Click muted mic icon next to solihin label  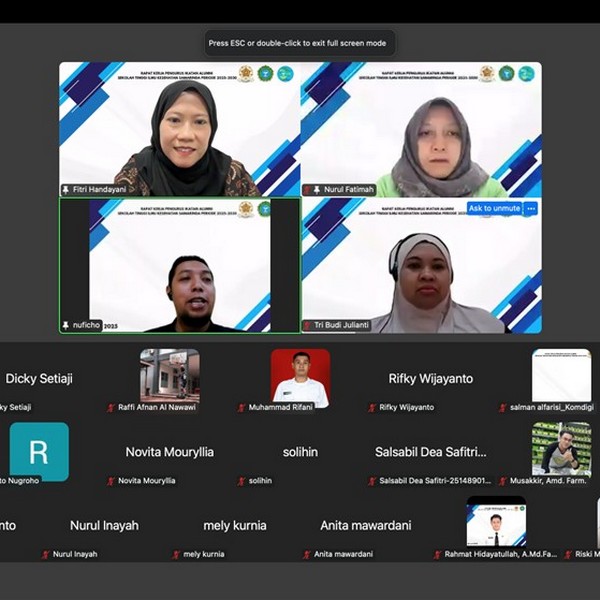pos(241,481)
